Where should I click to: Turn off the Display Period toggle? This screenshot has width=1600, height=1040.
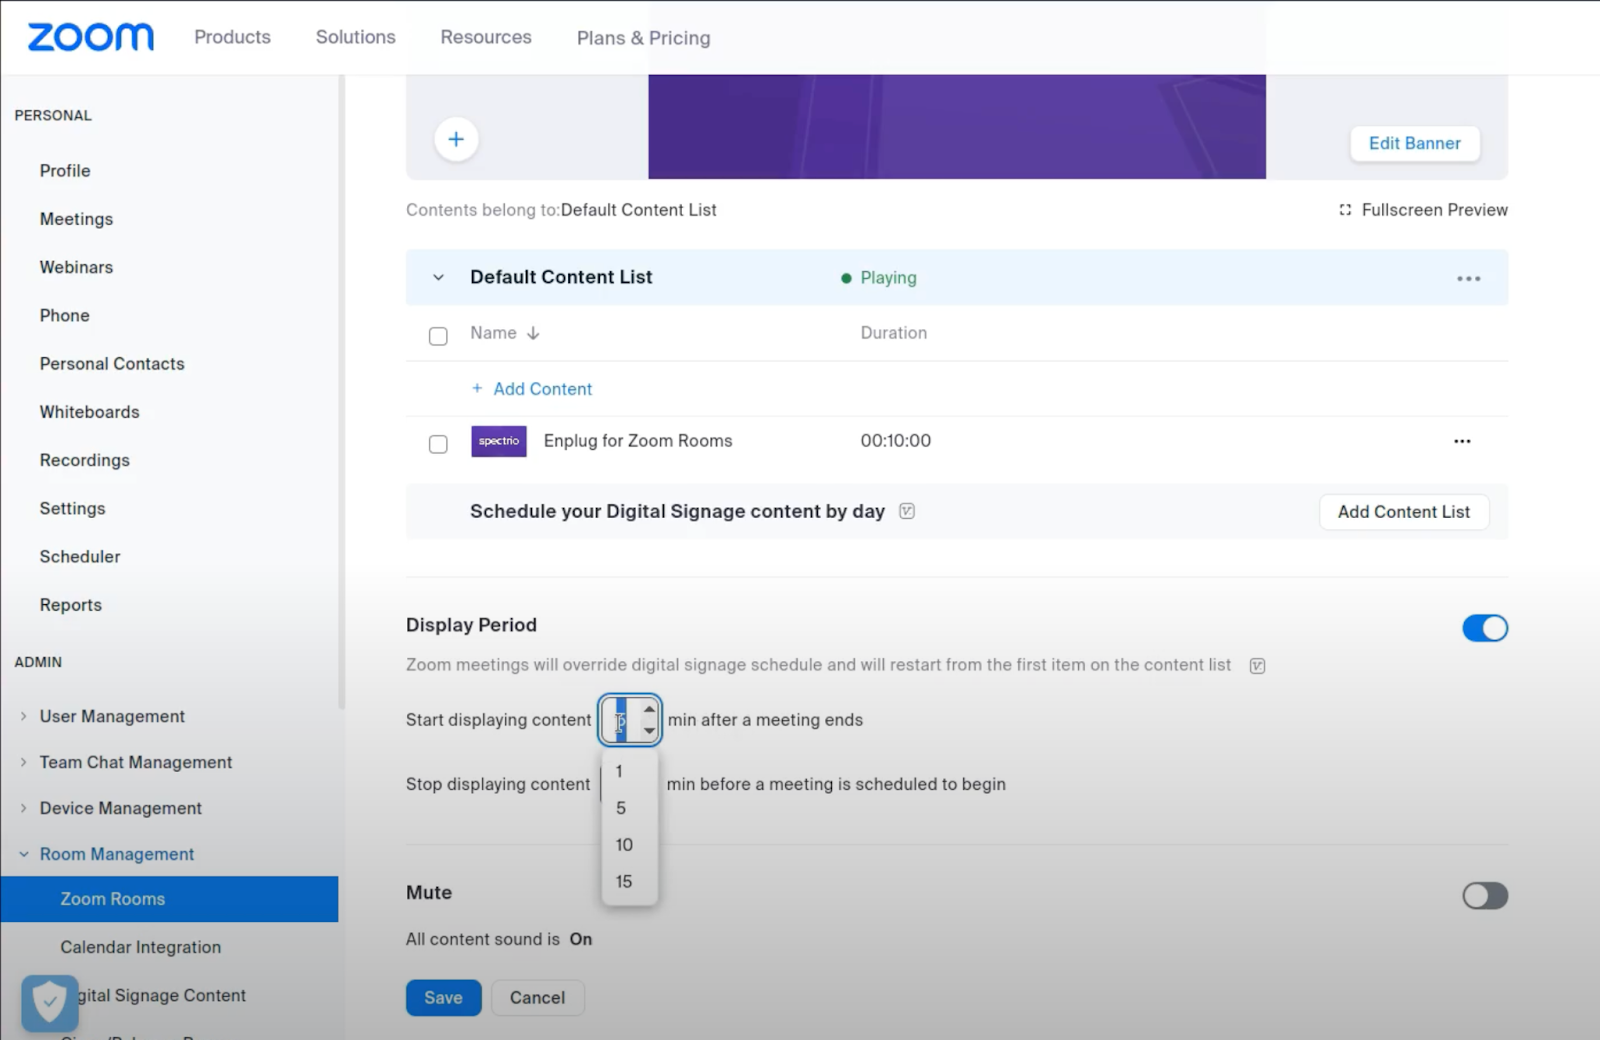click(x=1485, y=628)
